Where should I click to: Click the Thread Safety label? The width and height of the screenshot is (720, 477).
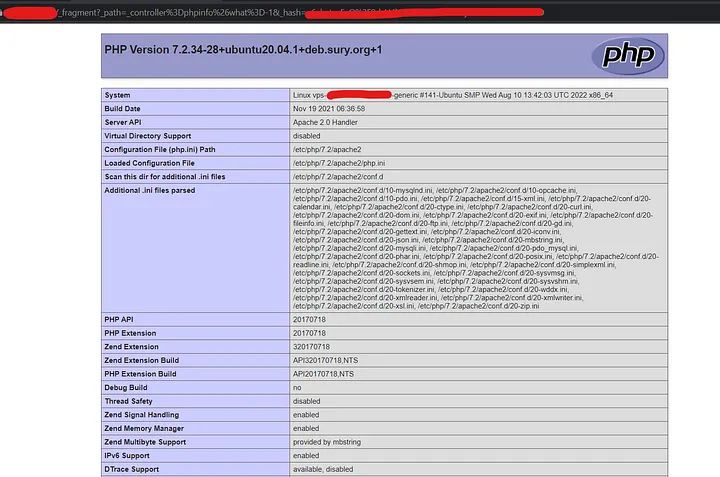[x=128, y=401]
